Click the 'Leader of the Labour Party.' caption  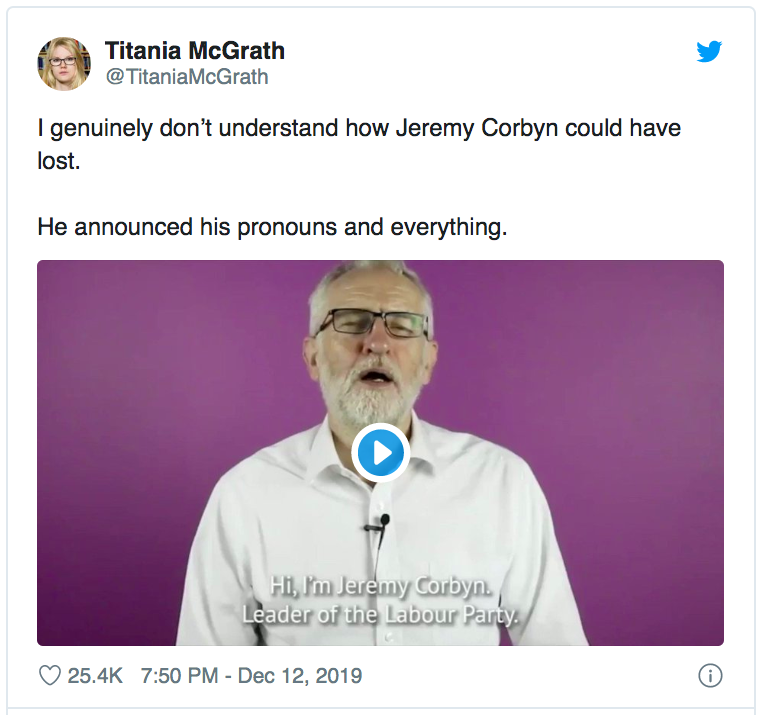(381, 615)
